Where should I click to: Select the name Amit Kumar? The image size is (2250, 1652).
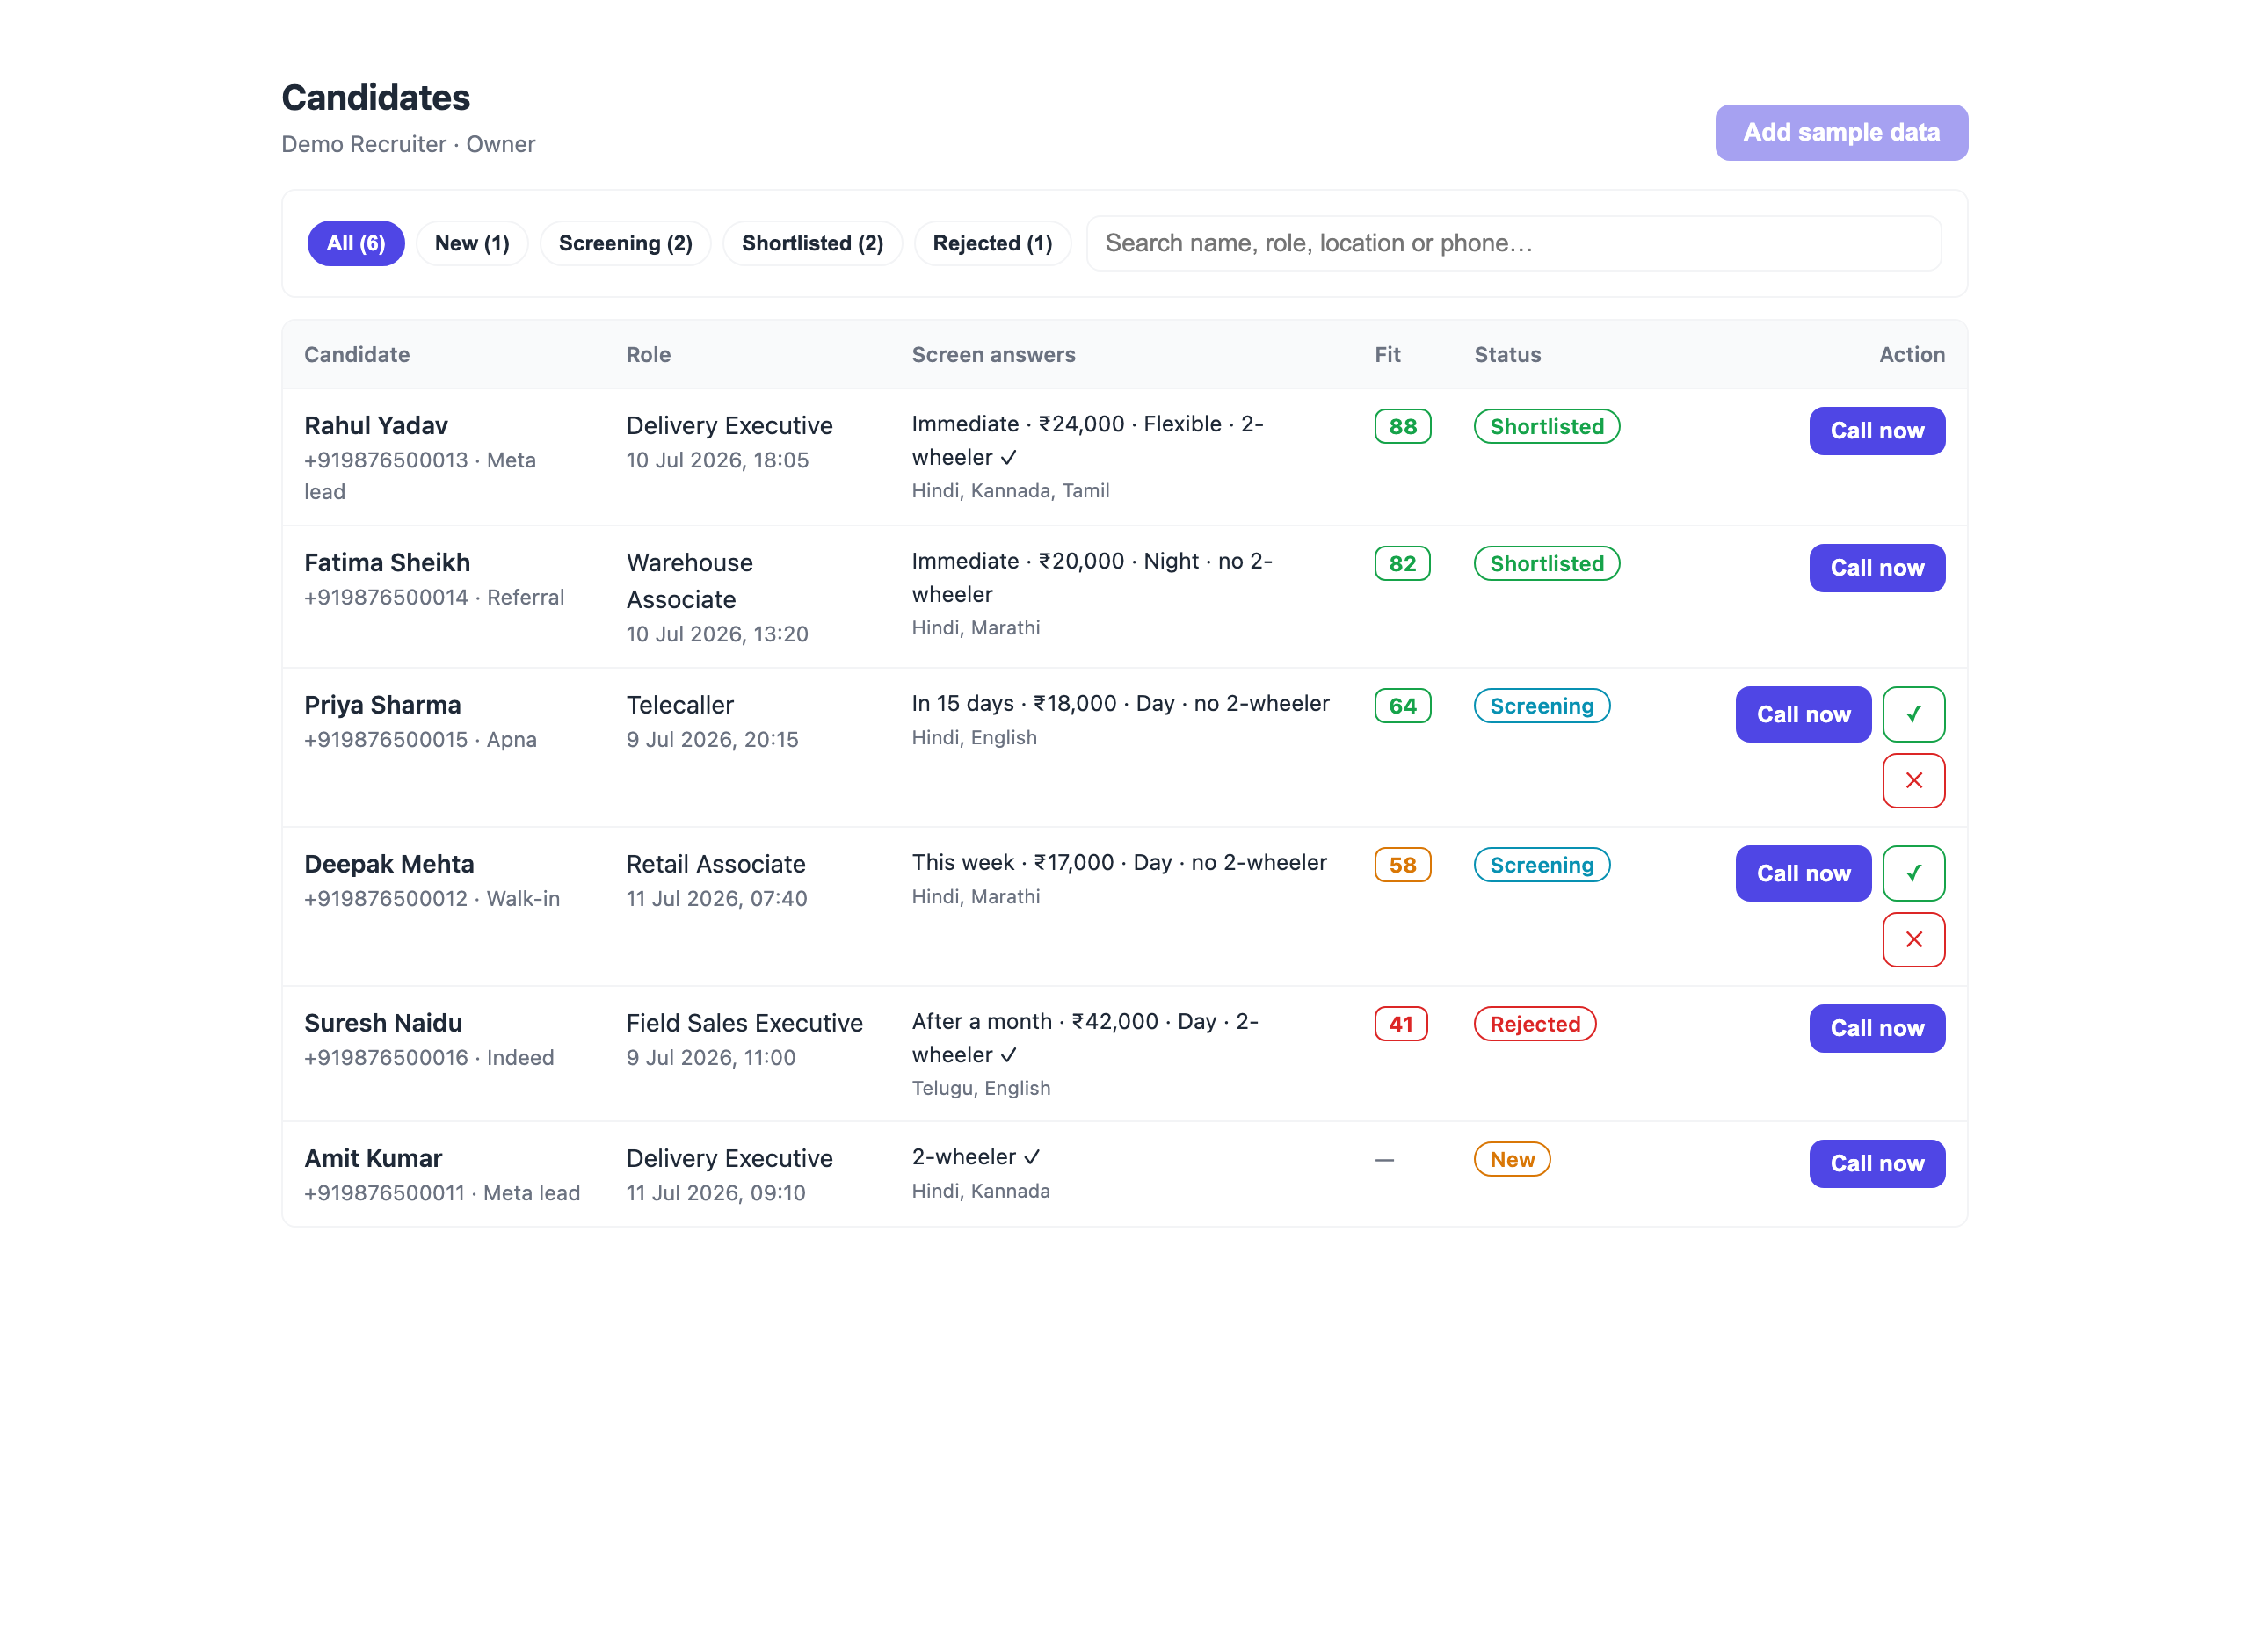pos(373,1157)
